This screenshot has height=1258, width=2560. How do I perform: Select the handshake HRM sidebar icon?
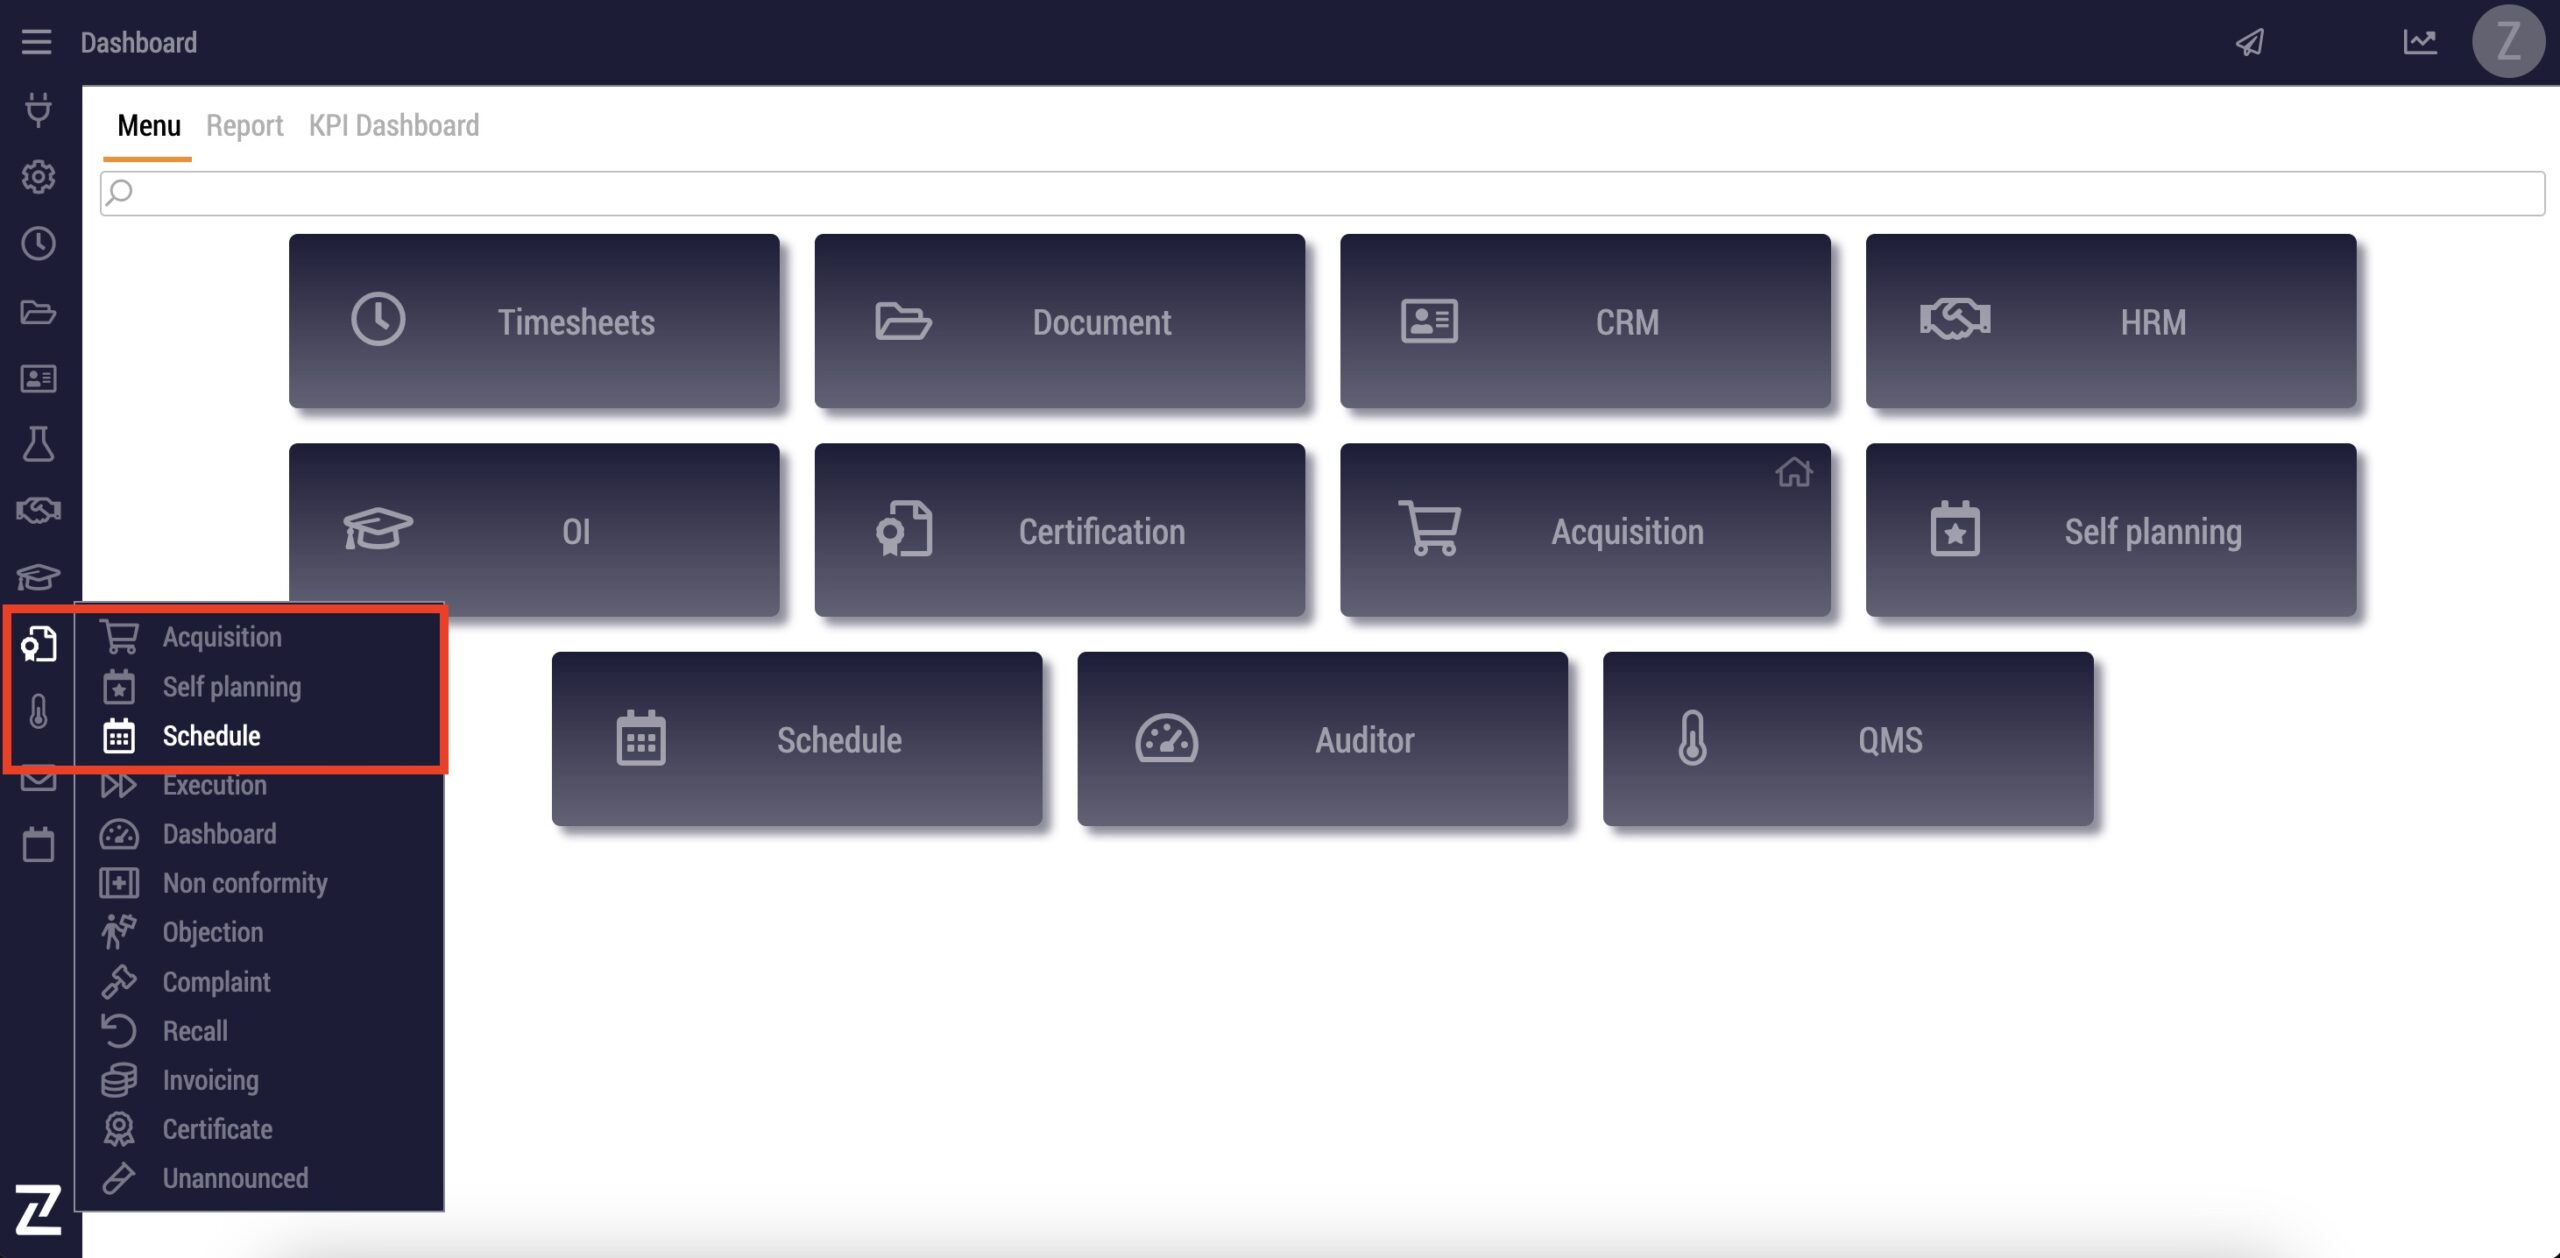click(38, 511)
